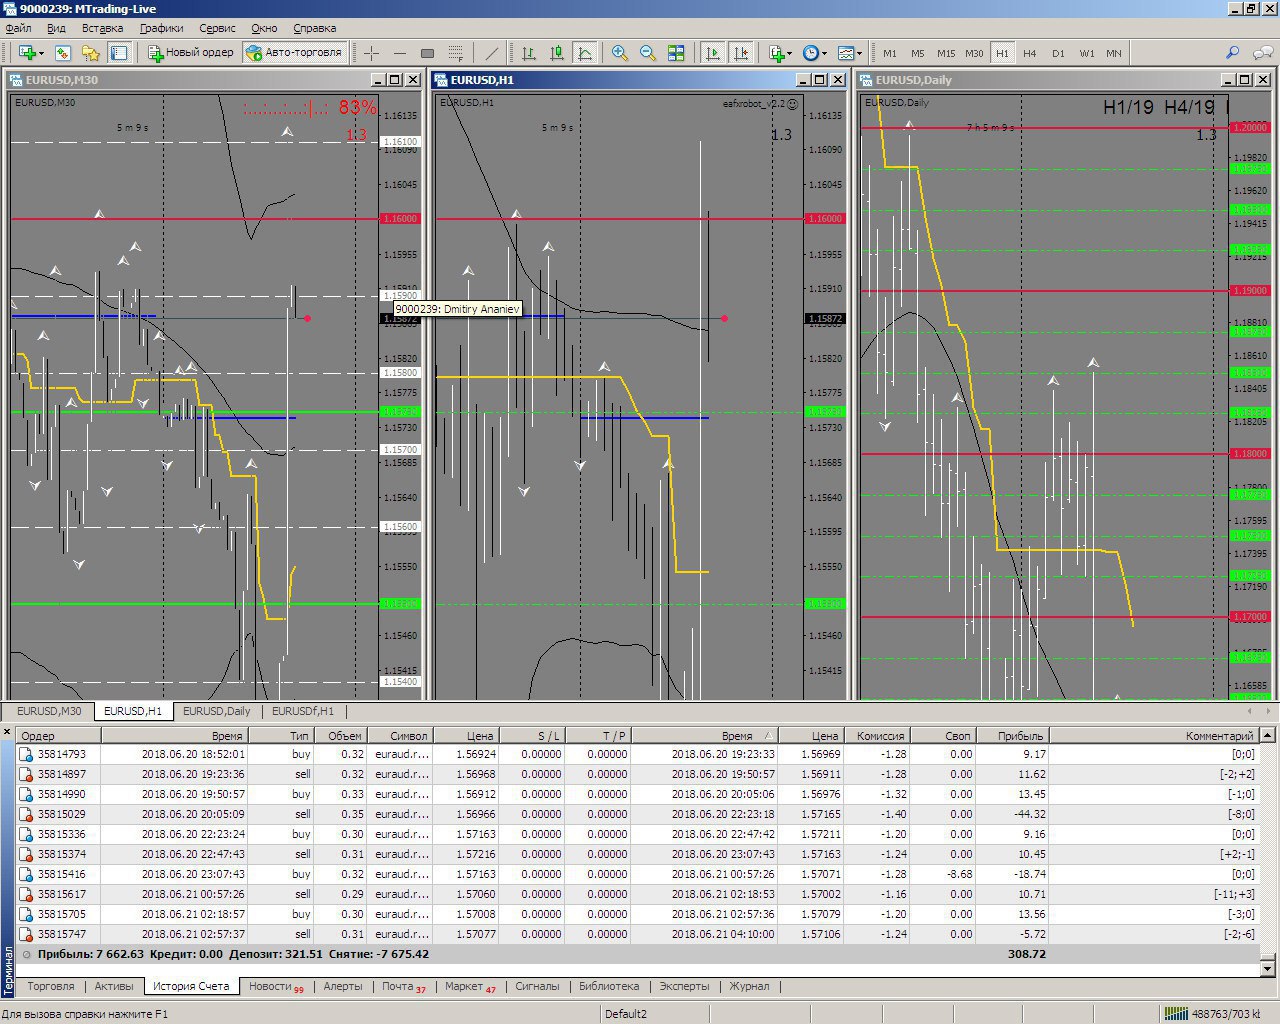Open search with the magnifier icon
Viewport: 1280px width, 1024px height.
coord(1232,53)
